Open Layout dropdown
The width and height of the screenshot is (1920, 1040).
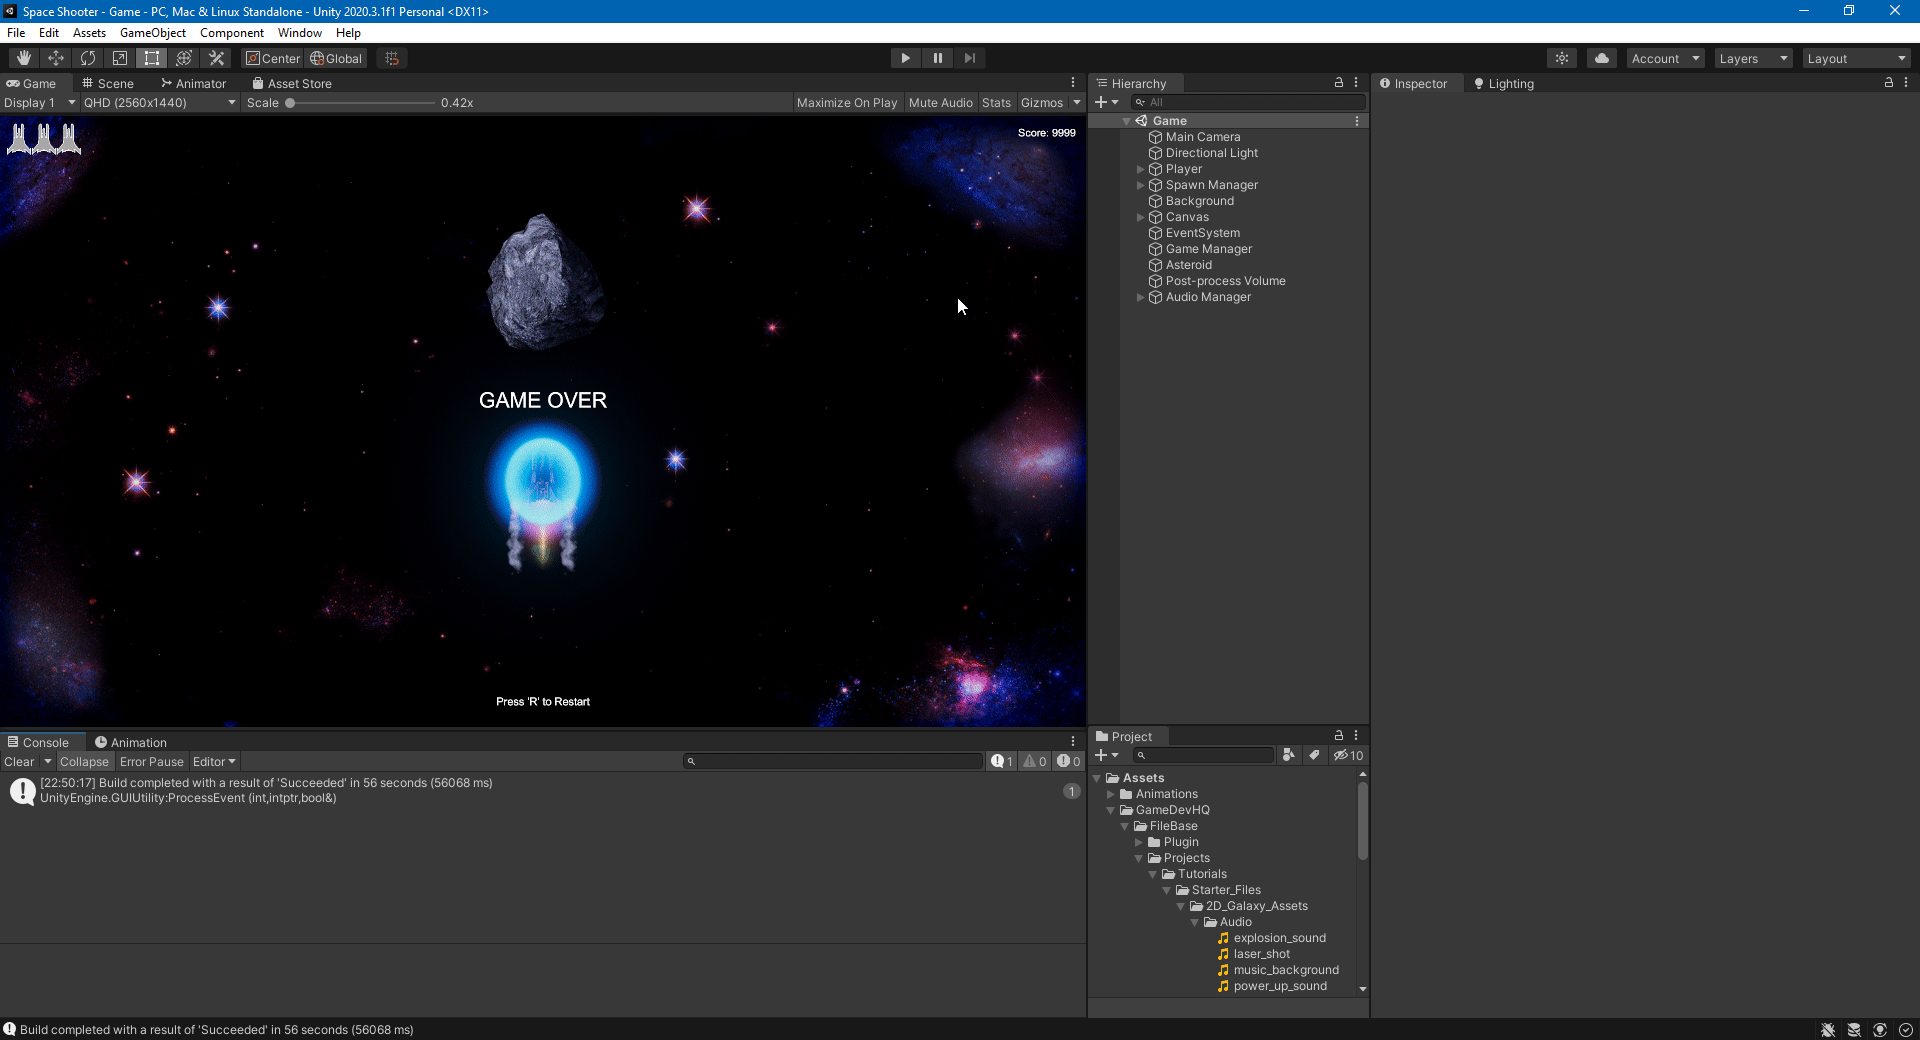coord(1857,58)
